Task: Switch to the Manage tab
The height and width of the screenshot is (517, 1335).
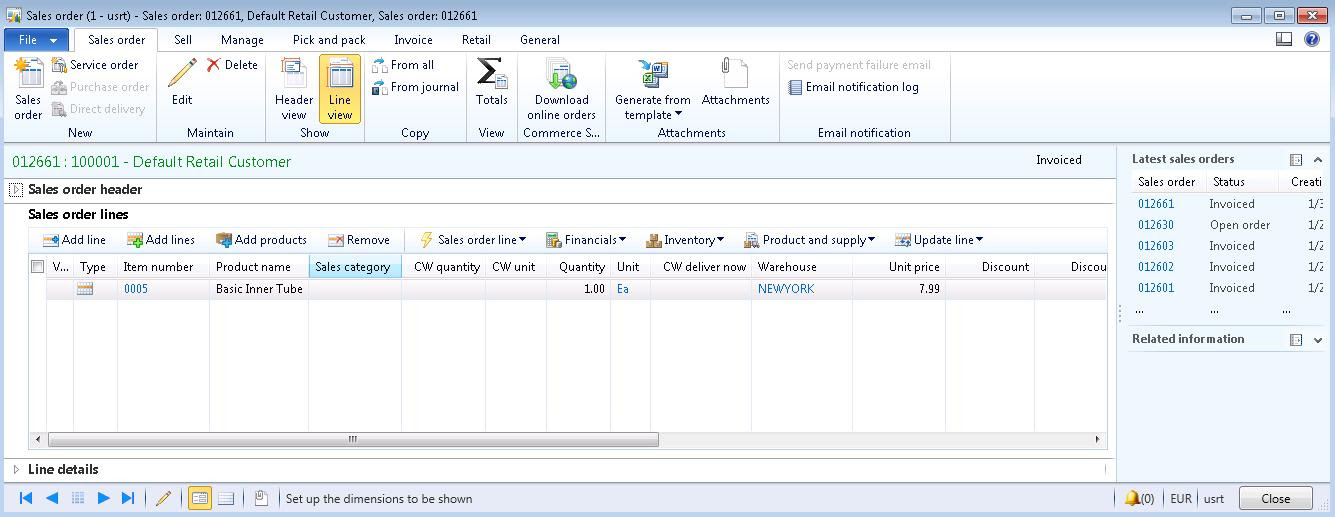Action: pyautogui.click(x=242, y=40)
